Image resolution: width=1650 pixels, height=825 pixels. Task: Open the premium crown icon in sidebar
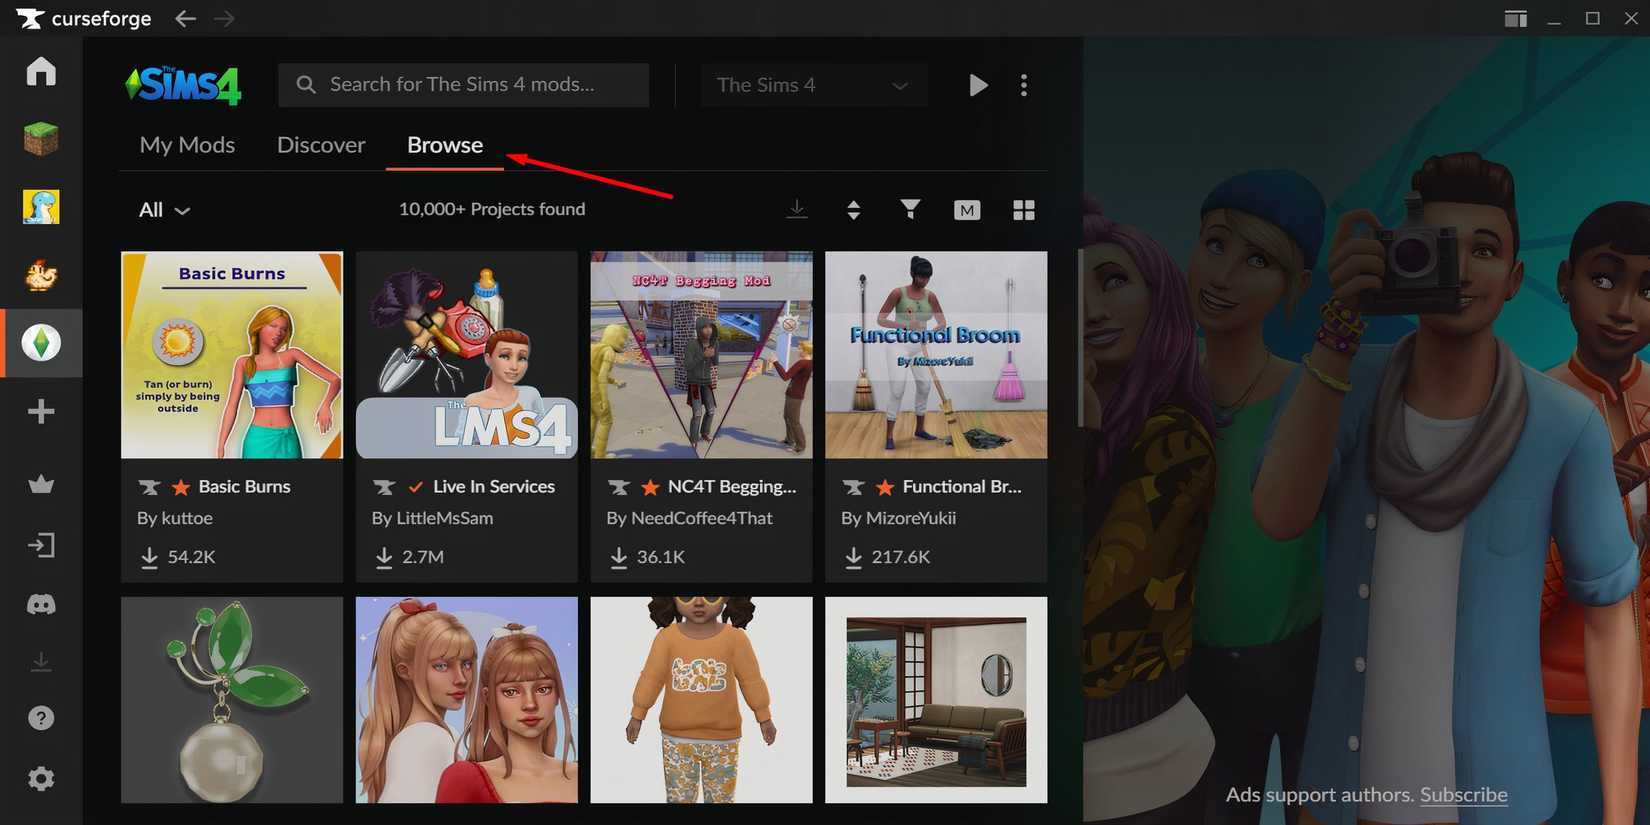pyautogui.click(x=41, y=485)
